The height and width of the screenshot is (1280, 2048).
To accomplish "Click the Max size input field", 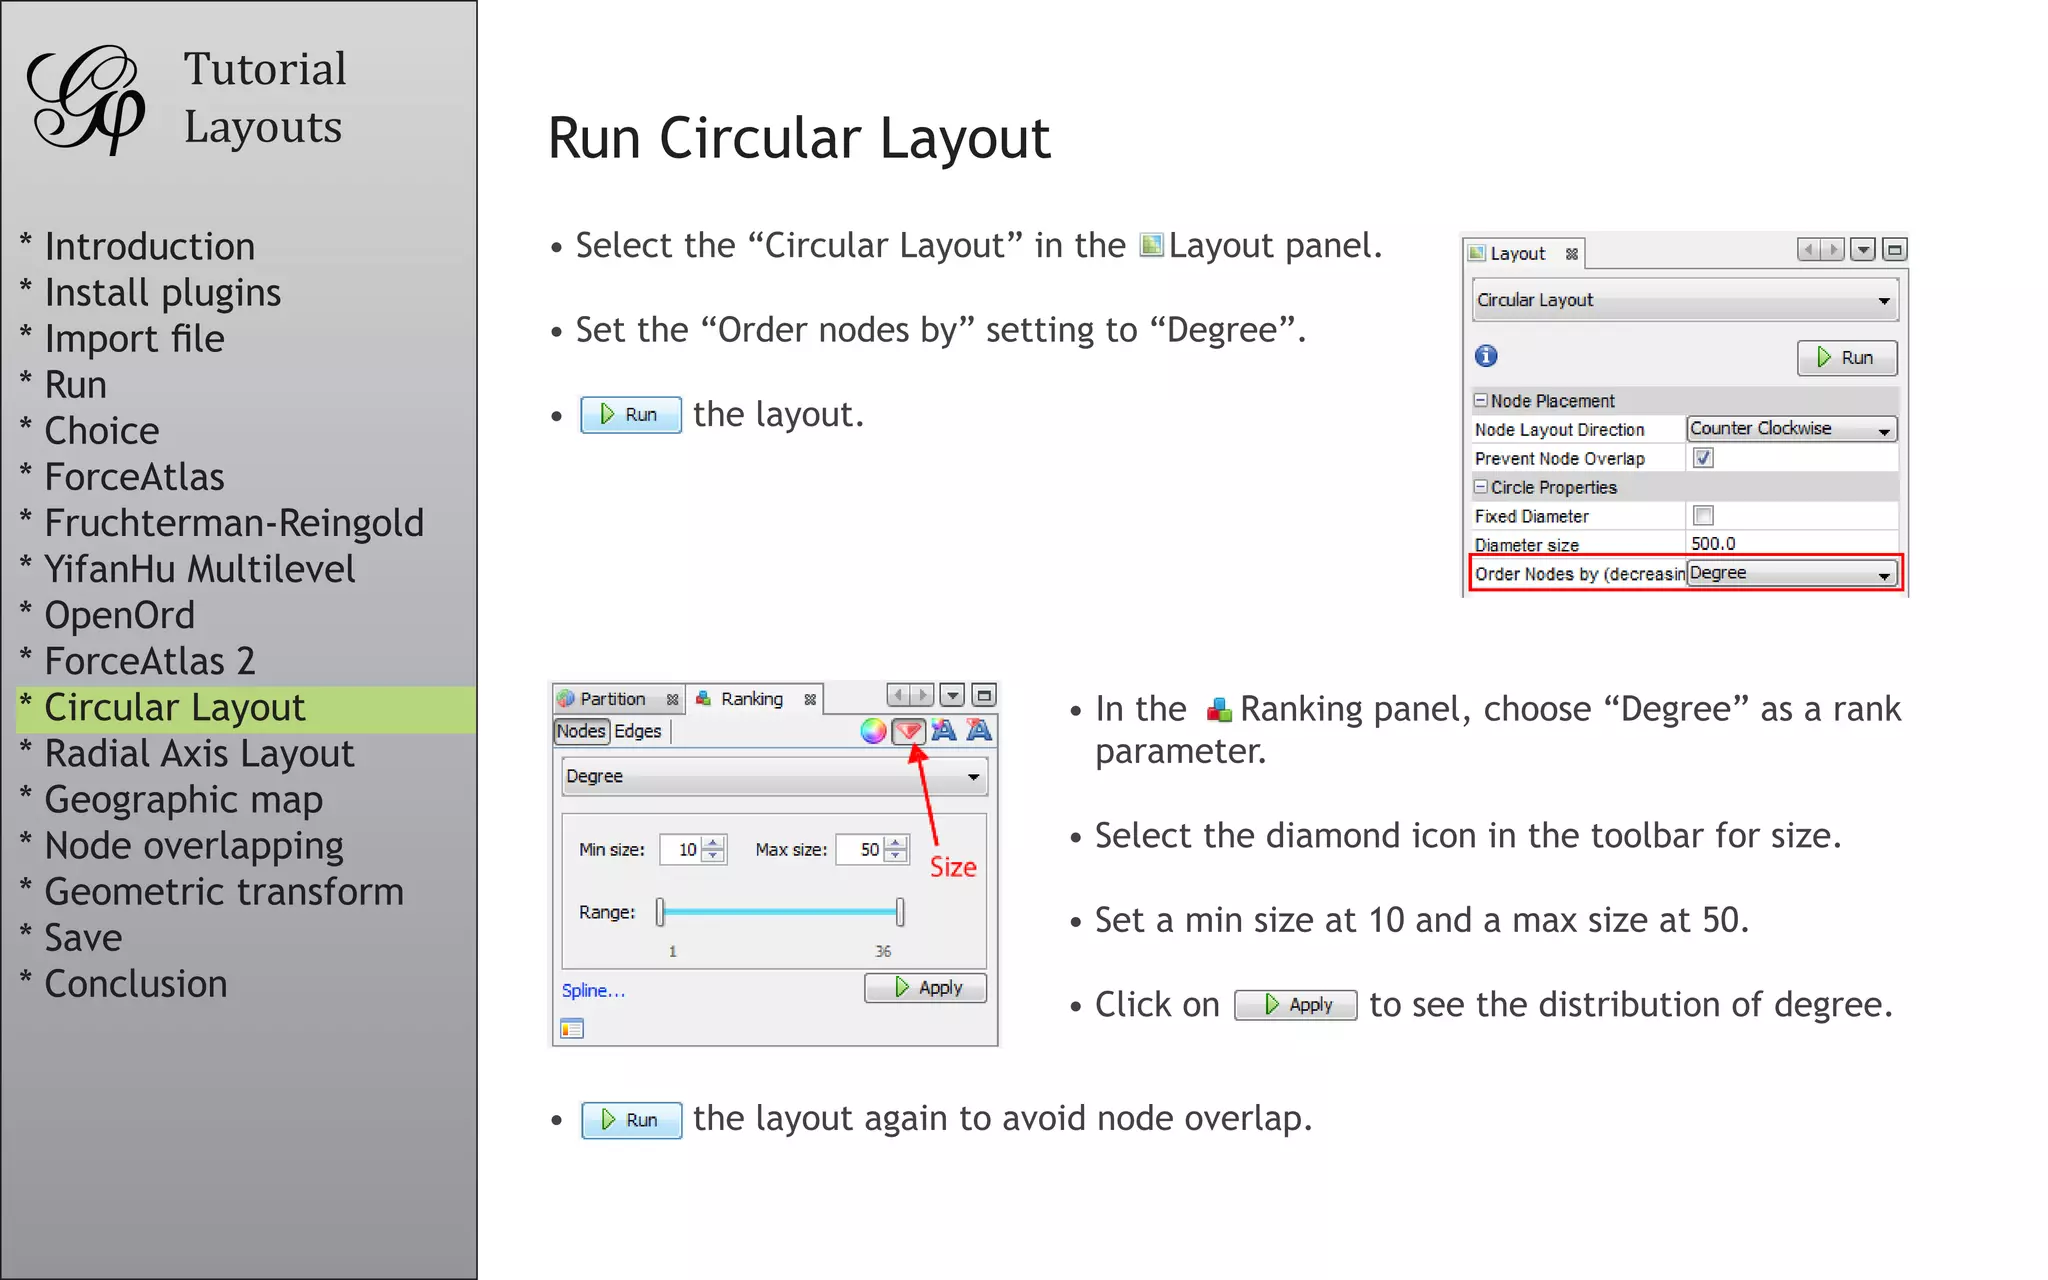I will pos(861,850).
